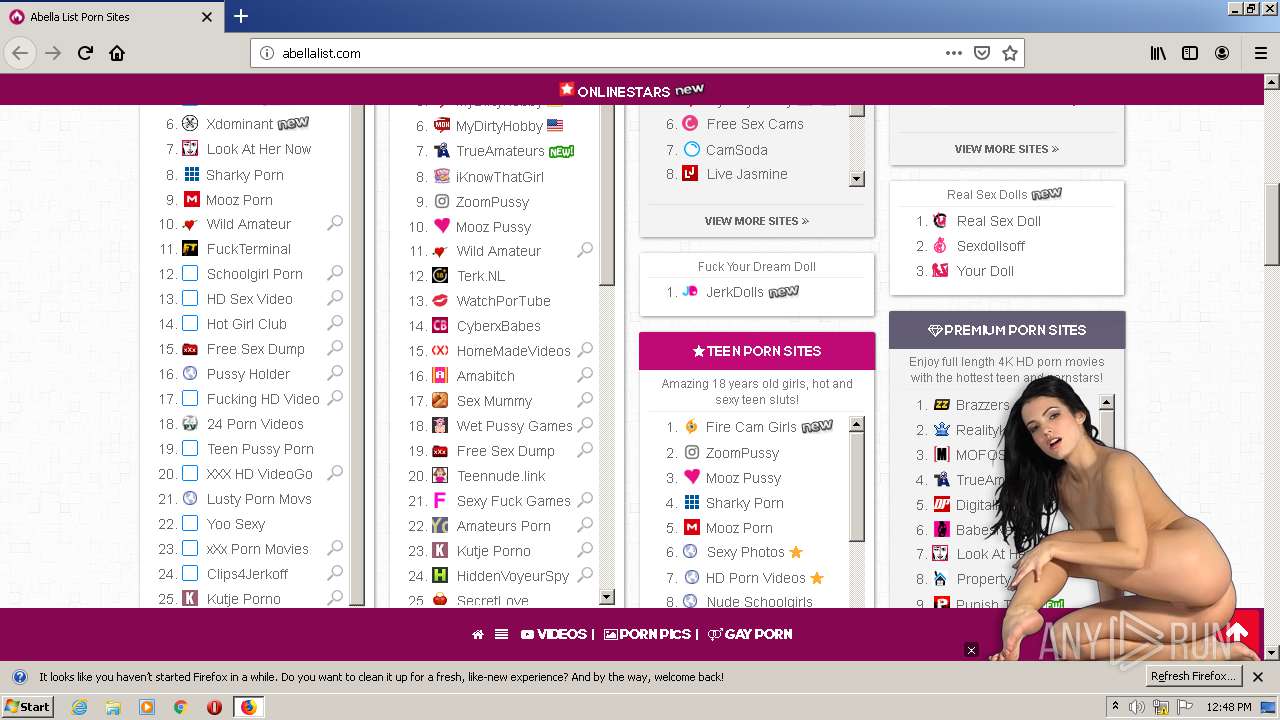Click the magnifier beside Sex Mummy
Screen dimensions: 1280x720
[x=586, y=399]
